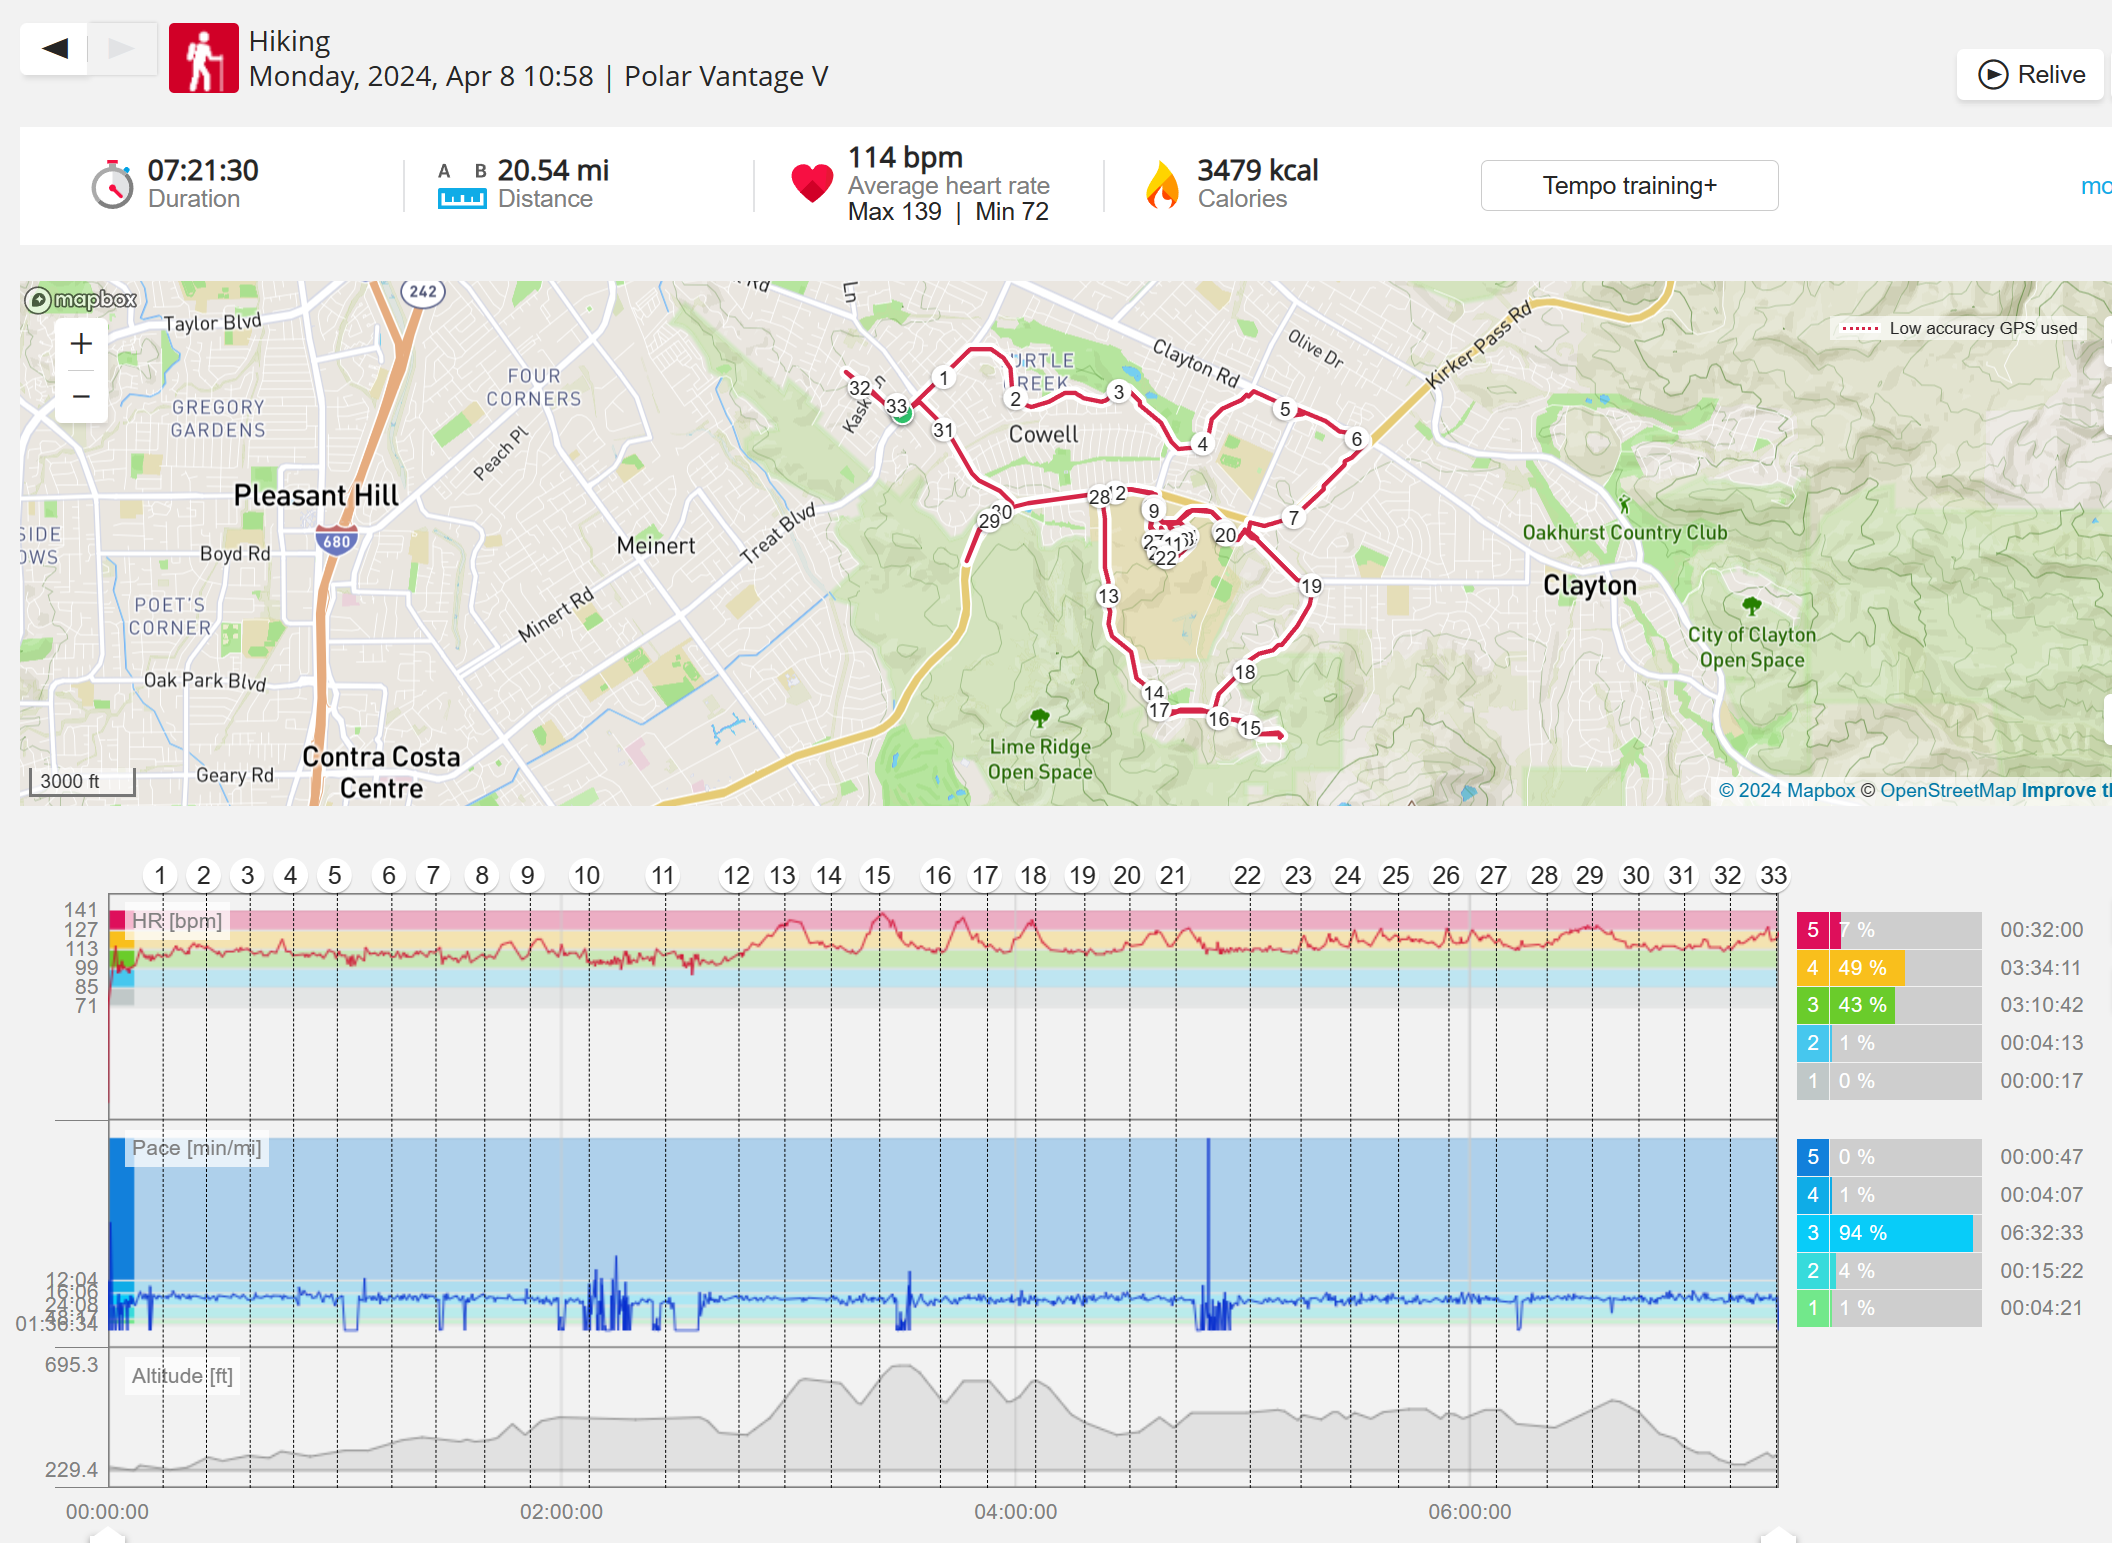This screenshot has width=2112, height=1543.
Task: Click speed zone 3 bar at 94 %
Action: point(1900,1233)
